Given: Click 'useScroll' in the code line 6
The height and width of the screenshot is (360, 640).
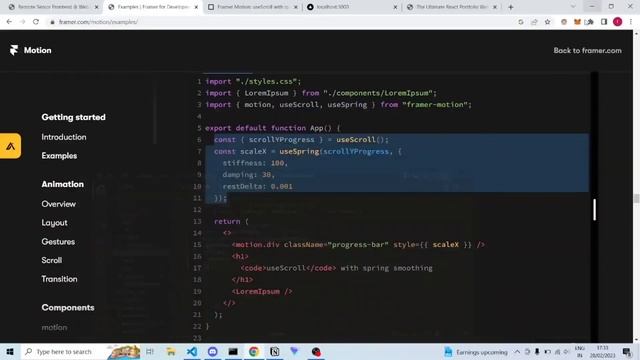Looking at the screenshot, I should 356,140.
